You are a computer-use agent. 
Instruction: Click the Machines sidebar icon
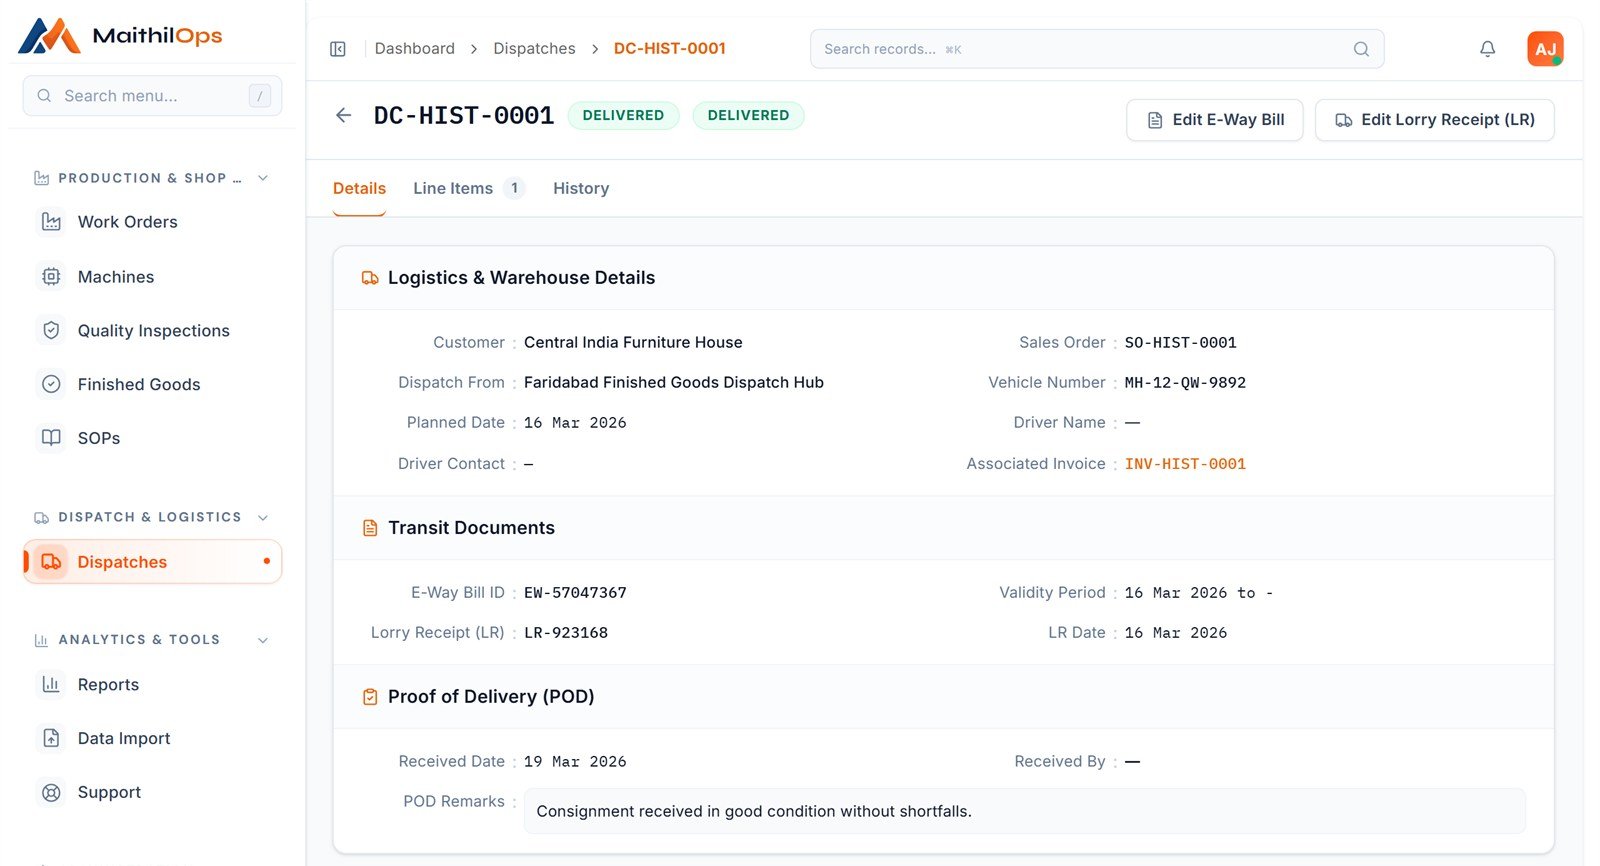[x=51, y=277]
